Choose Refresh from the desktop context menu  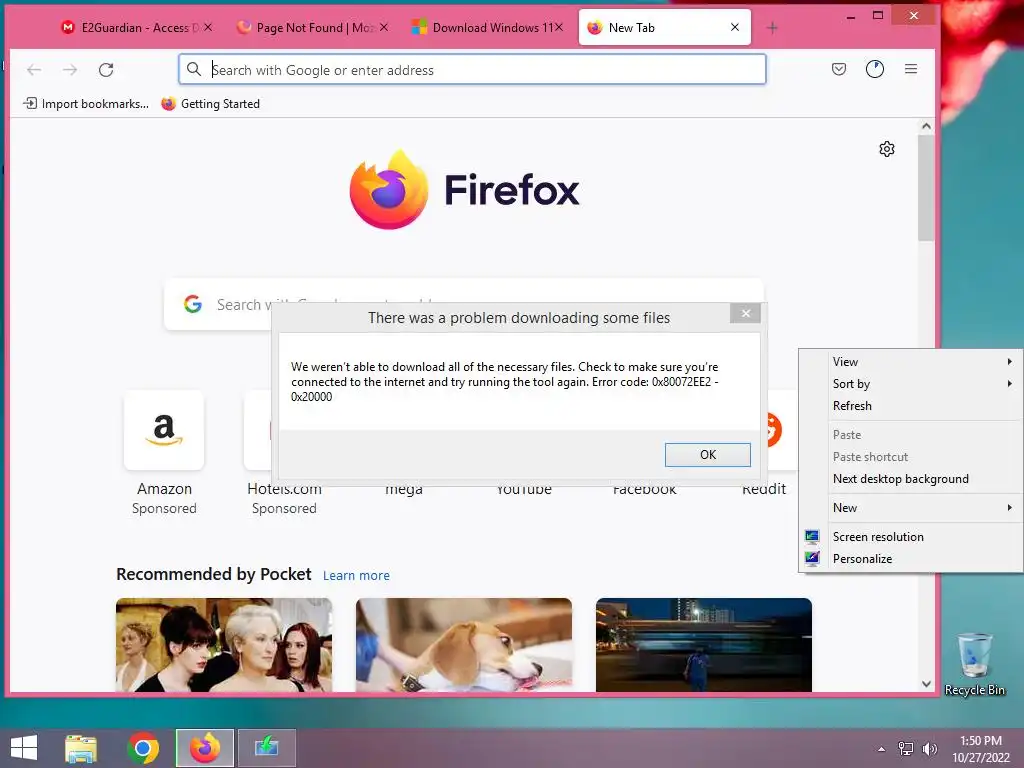(x=911, y=406)
